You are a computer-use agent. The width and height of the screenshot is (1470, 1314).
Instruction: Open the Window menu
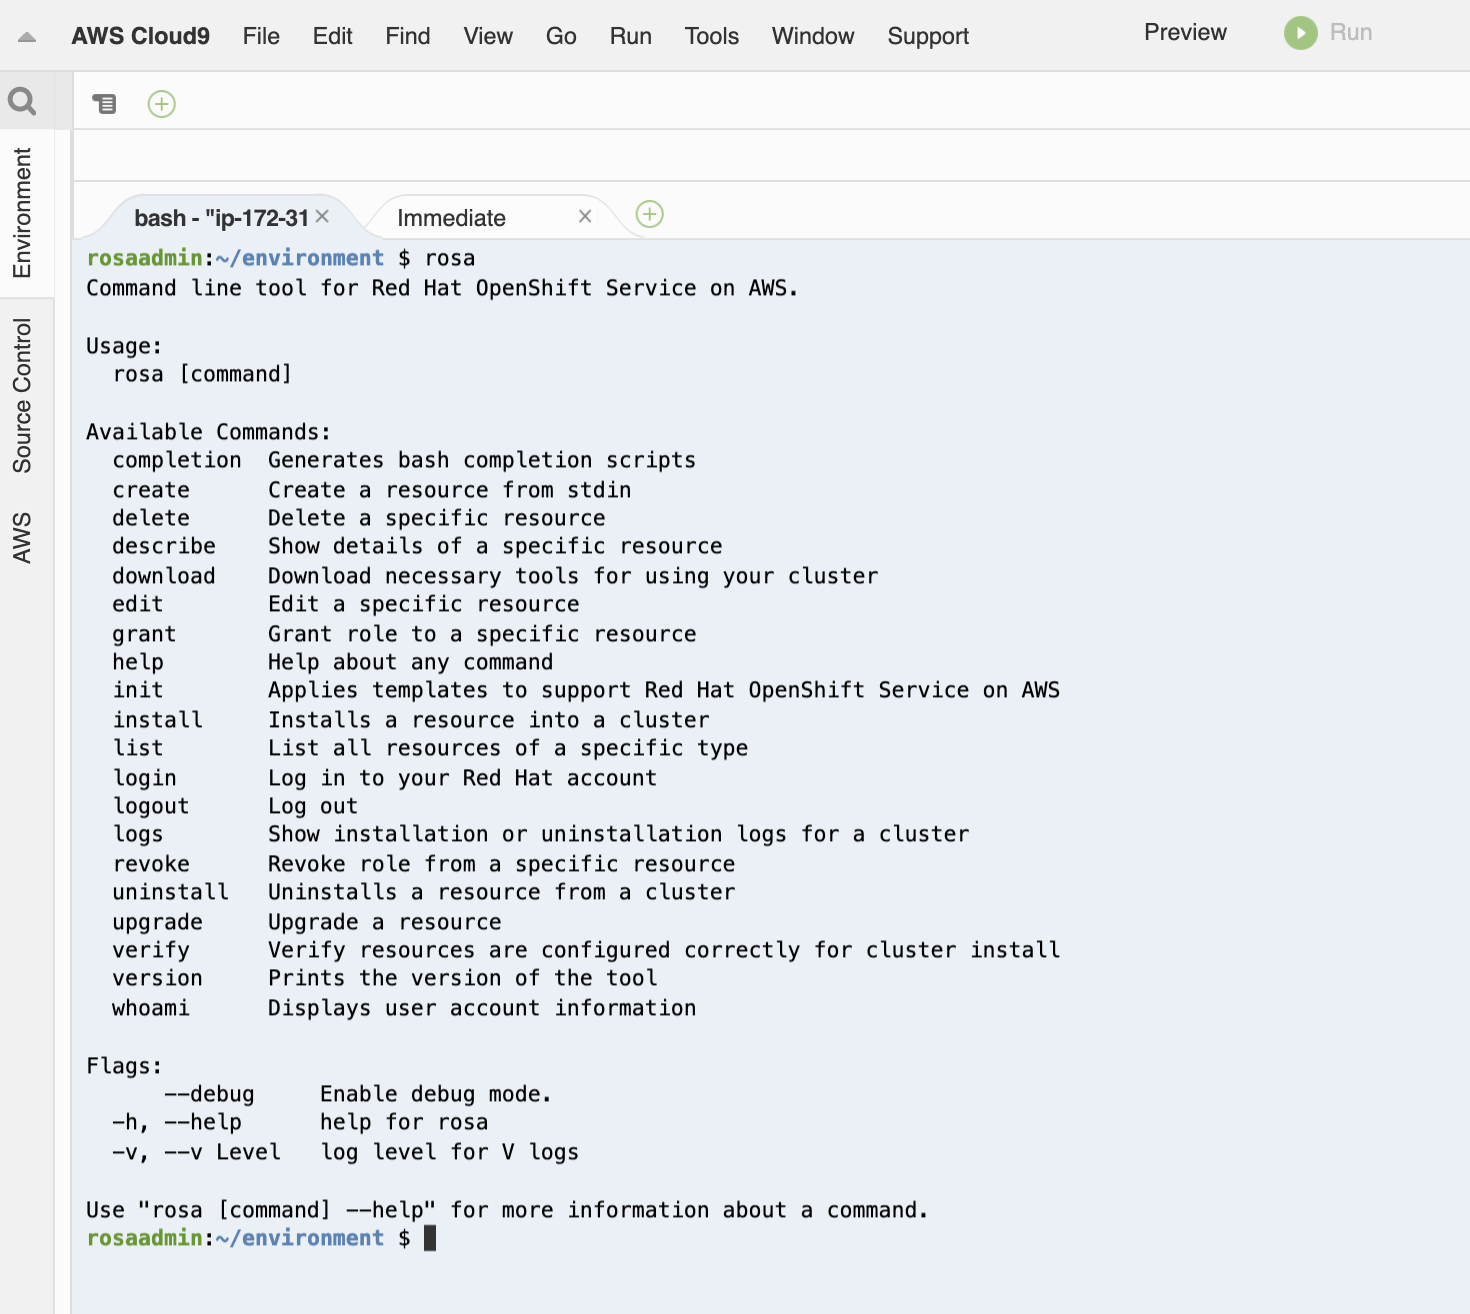point(813,36)
